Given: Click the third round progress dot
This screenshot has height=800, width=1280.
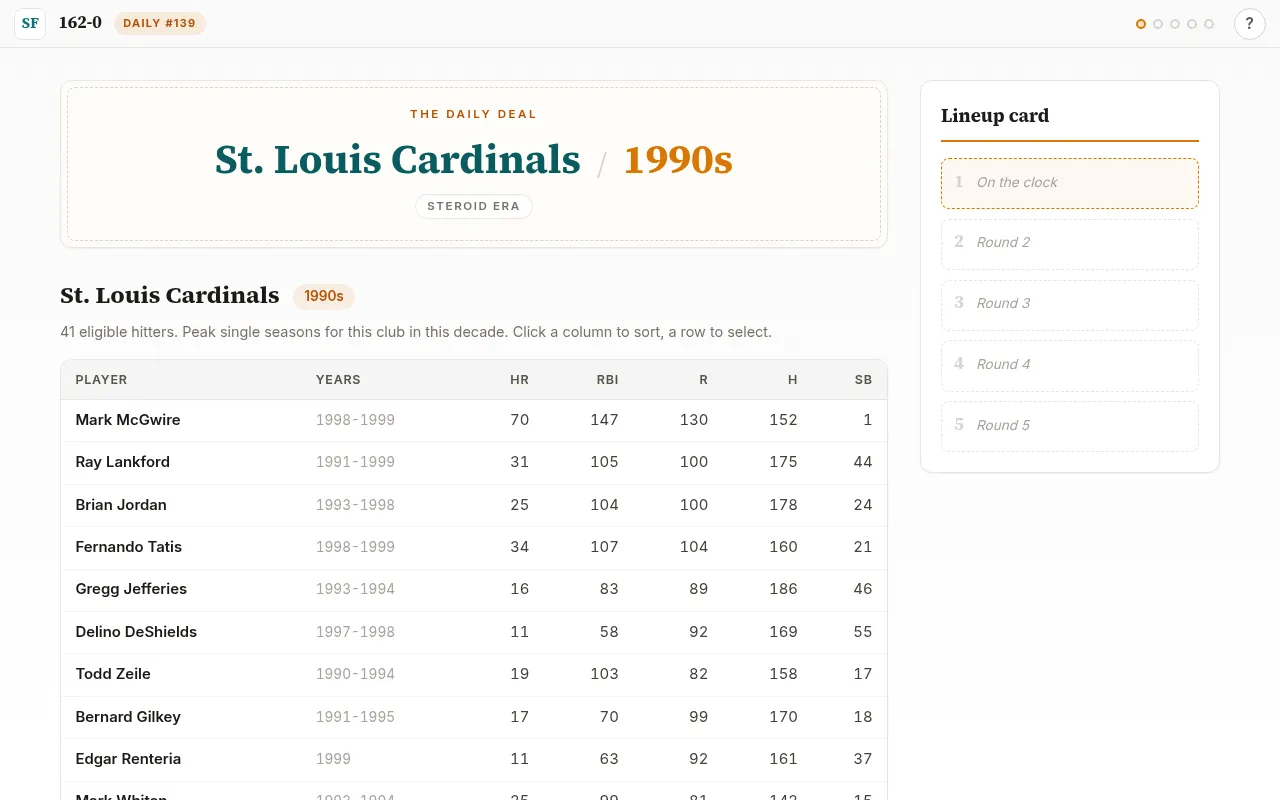Looking at the screenshot, I should tap(1175, 24).
